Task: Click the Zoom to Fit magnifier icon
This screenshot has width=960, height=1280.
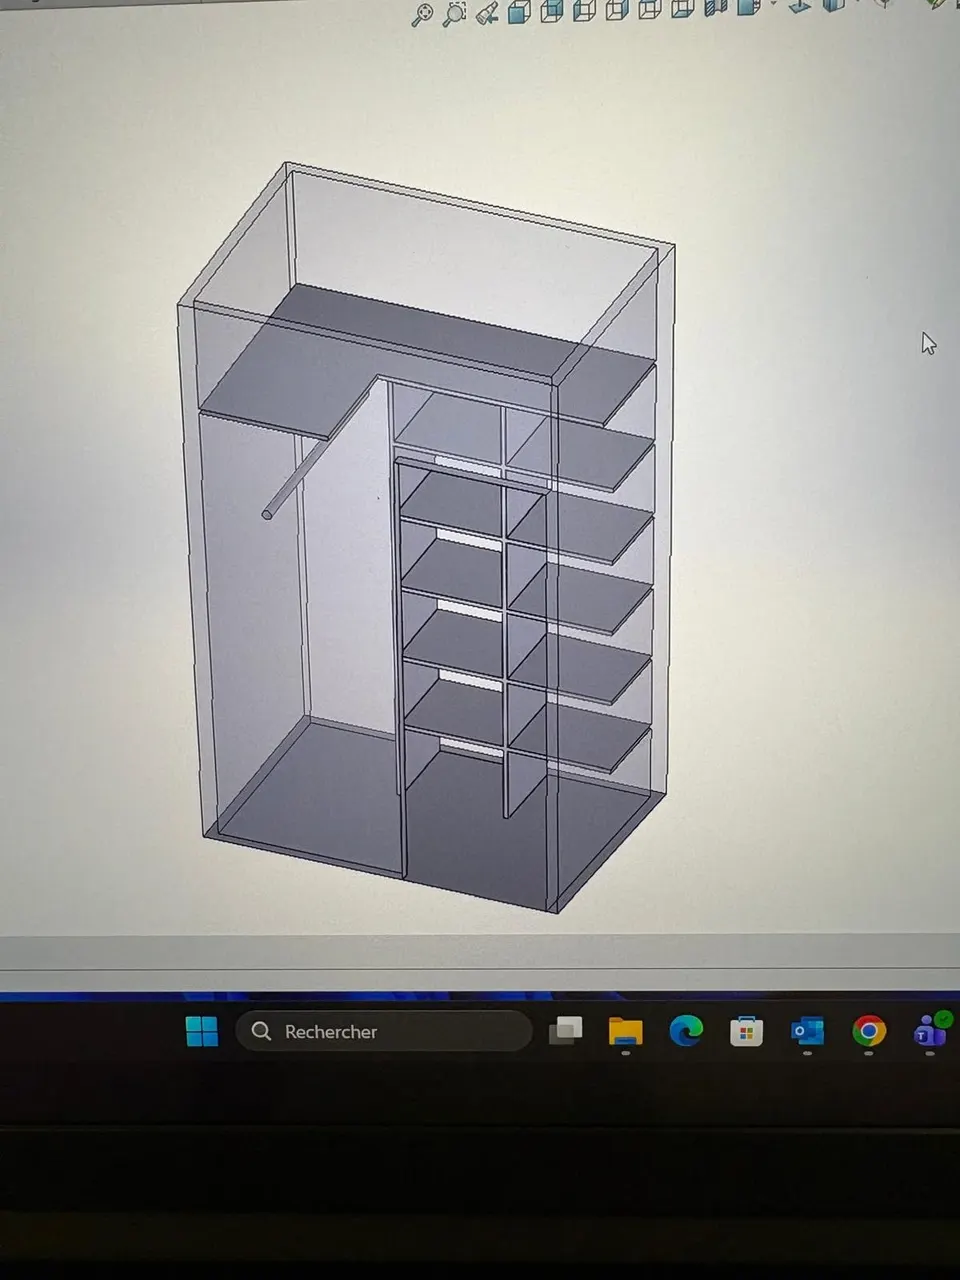Action: point(423,15)
